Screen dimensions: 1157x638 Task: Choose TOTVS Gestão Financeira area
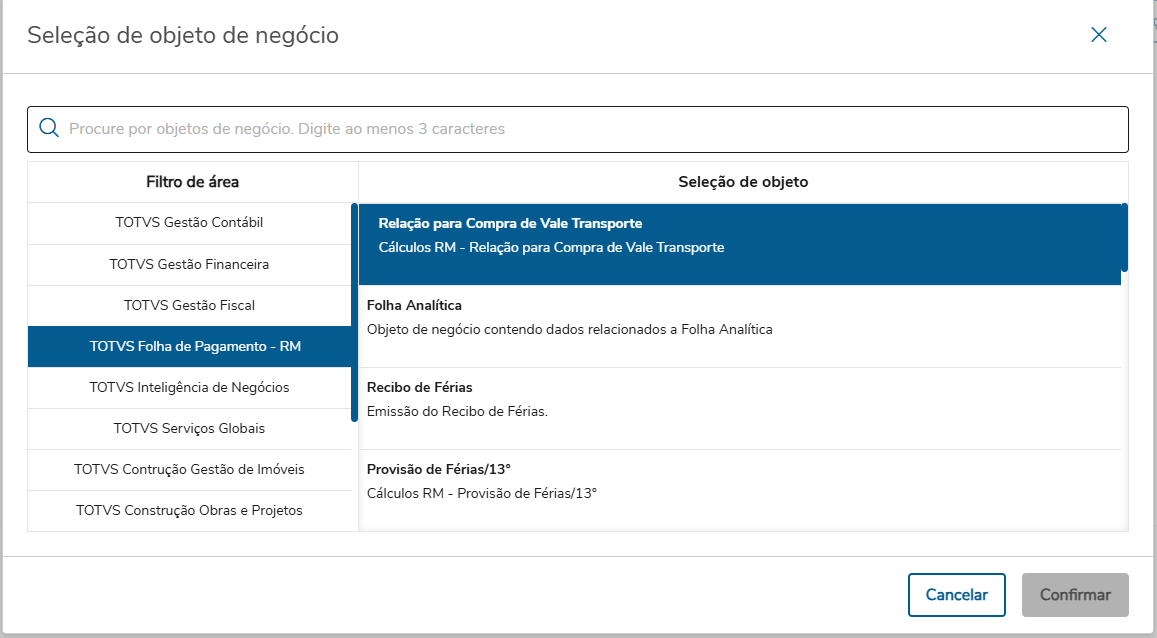tap(189, 264)
